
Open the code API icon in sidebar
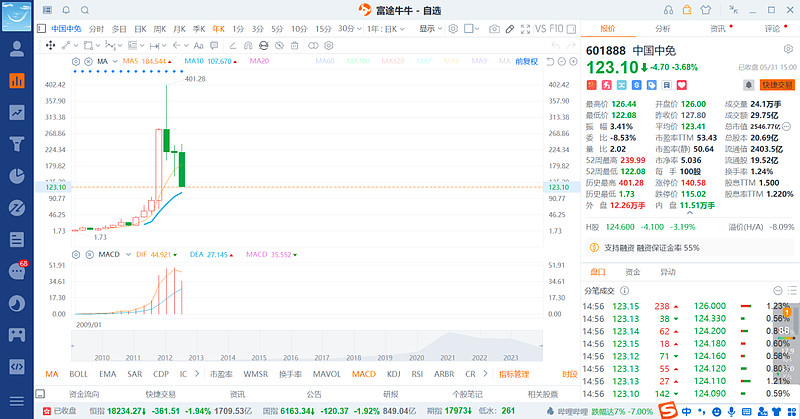(x=16, y=366)
